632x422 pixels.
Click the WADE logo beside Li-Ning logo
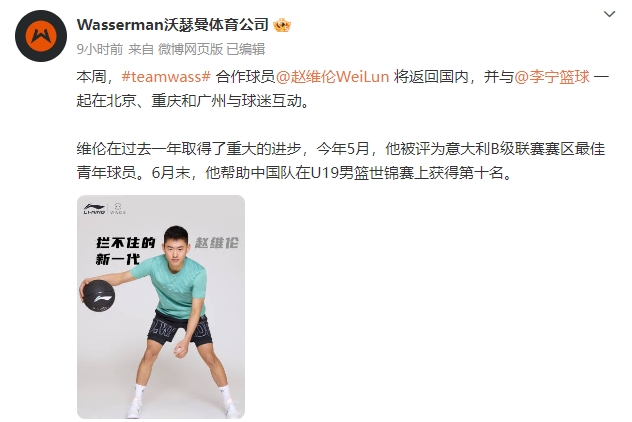[118, 209]
